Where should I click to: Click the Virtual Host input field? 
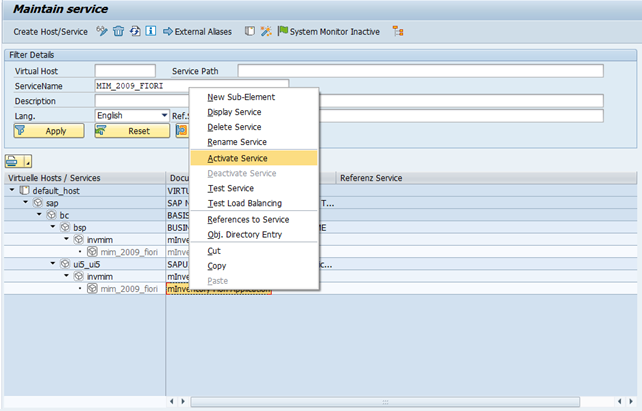coord(124,71)
